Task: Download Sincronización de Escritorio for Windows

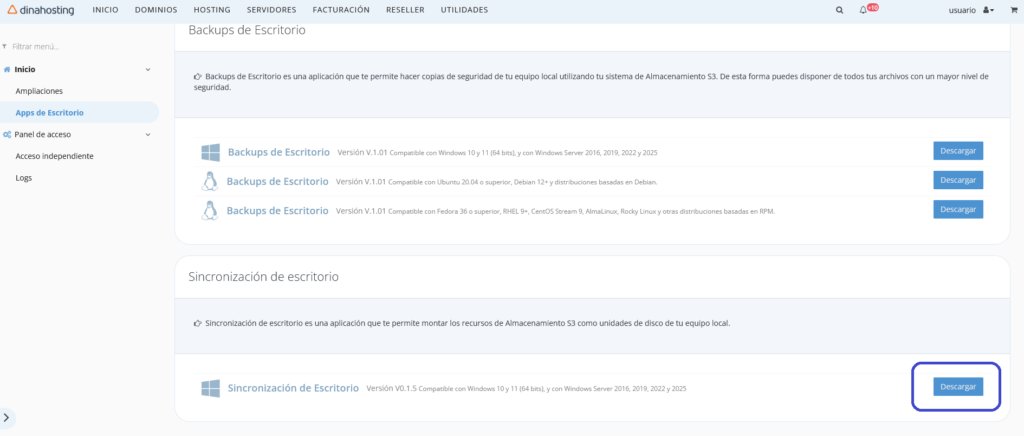Action: [x=957, y=386]
